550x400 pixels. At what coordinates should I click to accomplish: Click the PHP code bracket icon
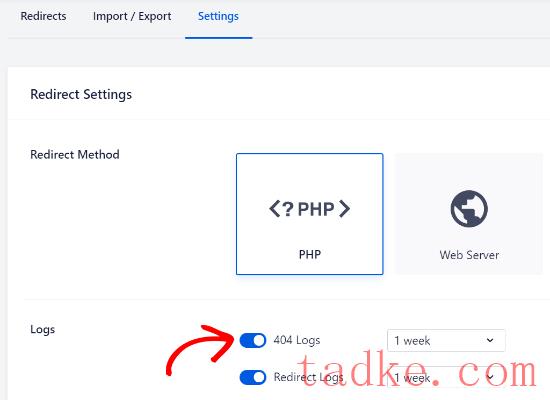coord(309,209)
